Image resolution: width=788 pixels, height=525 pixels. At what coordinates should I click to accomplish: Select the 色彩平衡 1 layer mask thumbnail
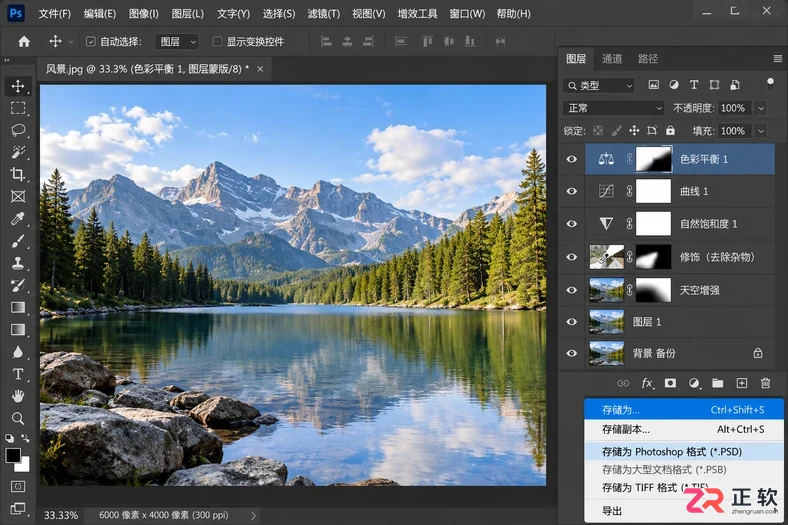653,159
